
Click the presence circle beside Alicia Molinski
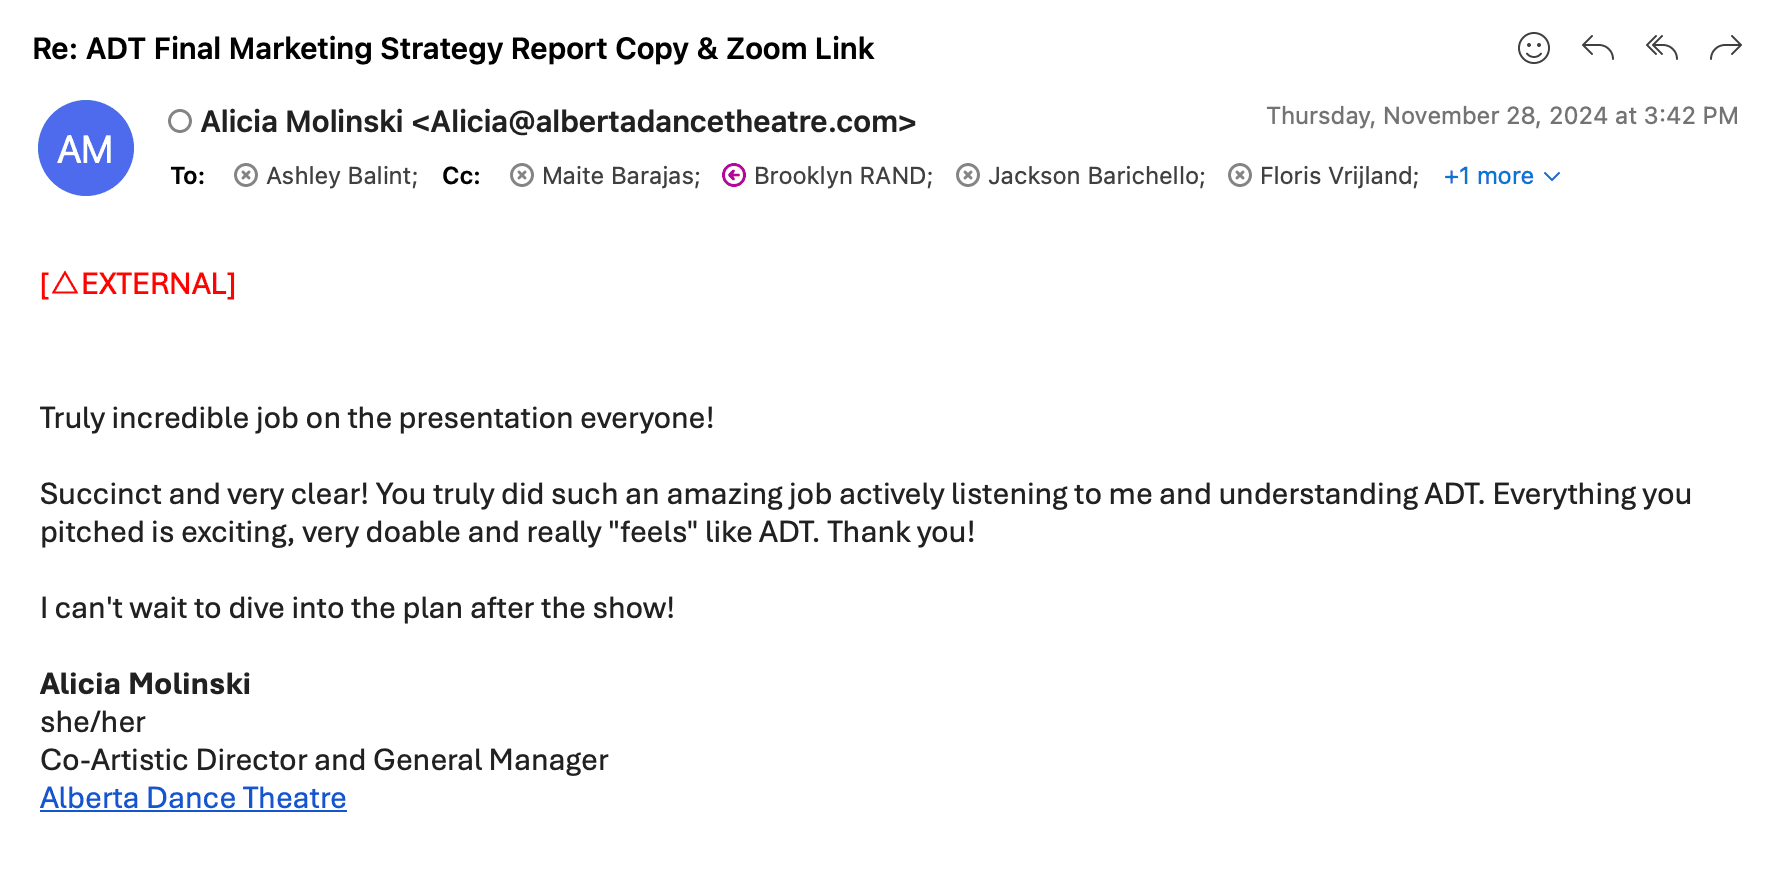coord(180,122)
